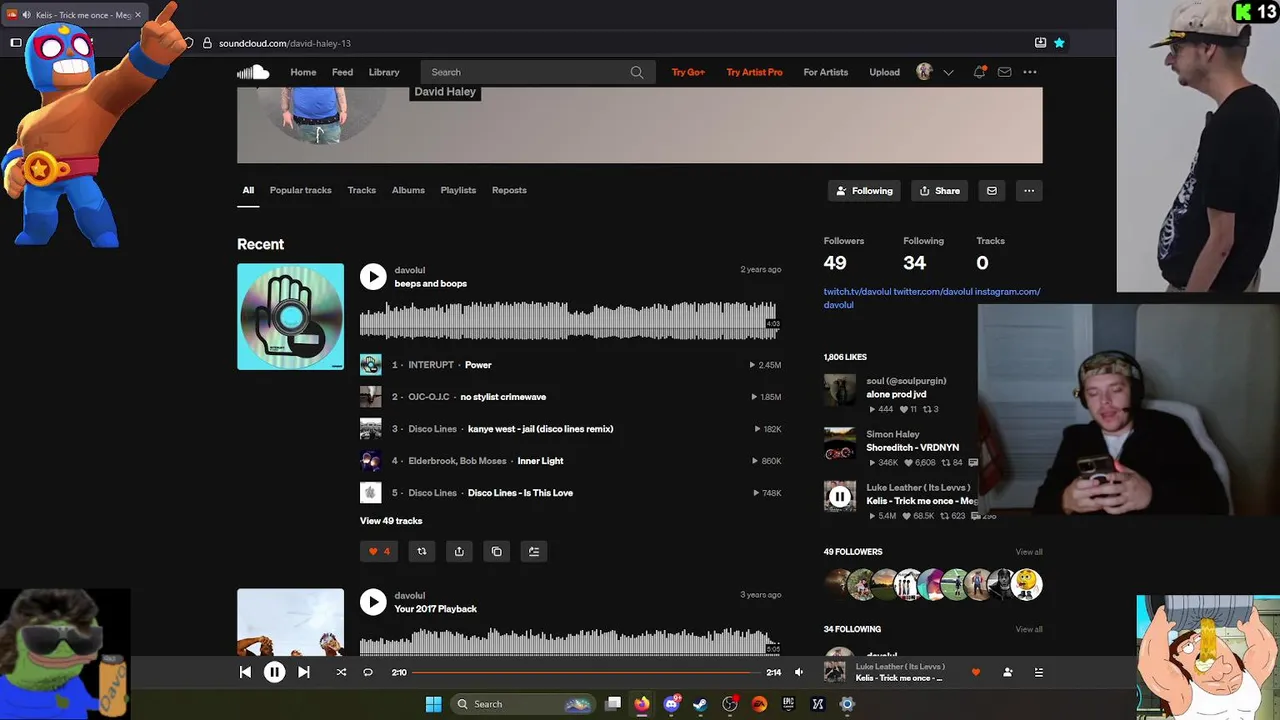The image size is (1280, 720).
Task: Toggle repeat in player bar
Action: pos(368,672)
